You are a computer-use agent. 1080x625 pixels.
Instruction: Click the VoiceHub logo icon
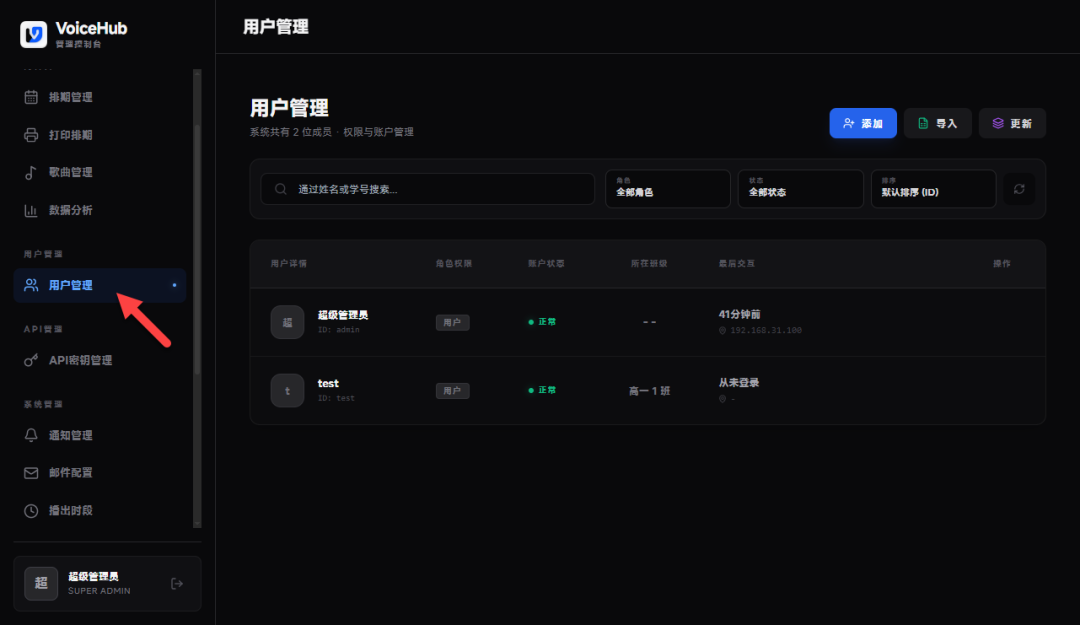coord(34,35)
